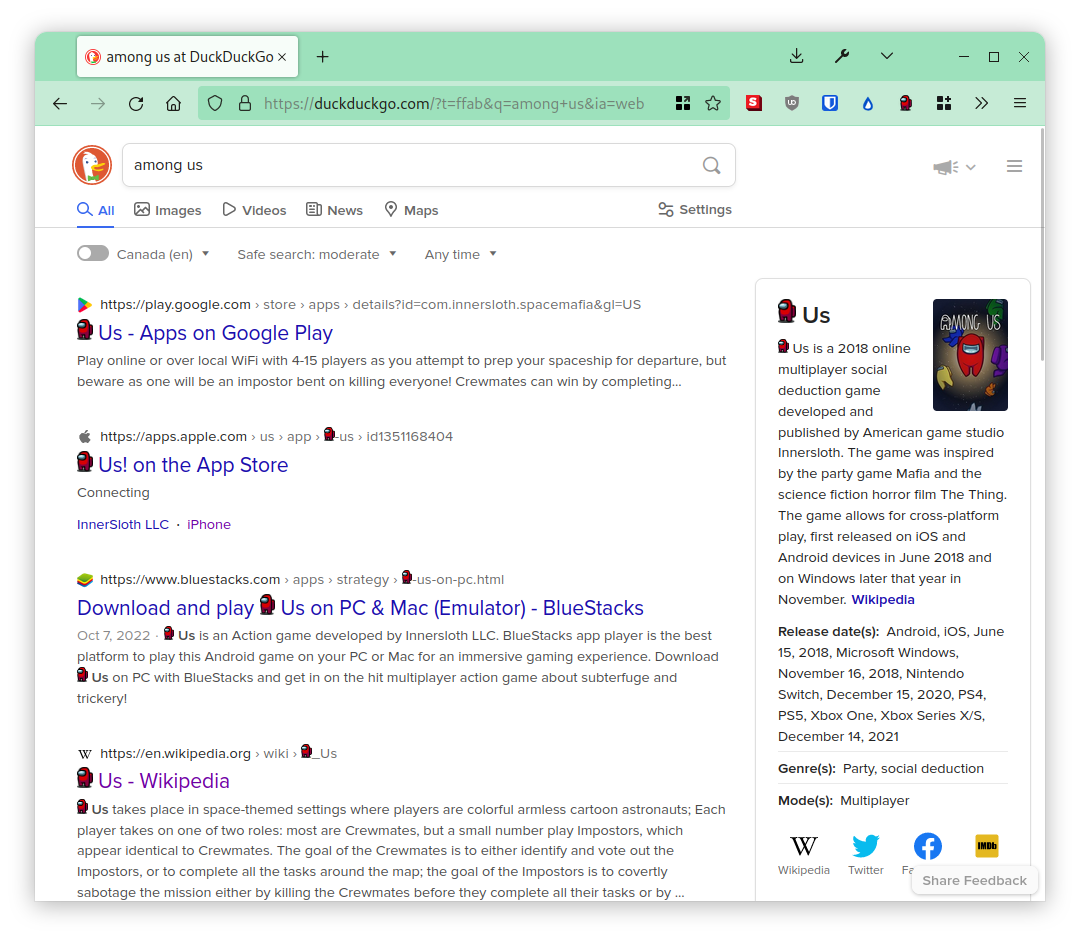Toggle the Canada (en) region switch
The image size is (1080, 939).
[x=93, y=254]
